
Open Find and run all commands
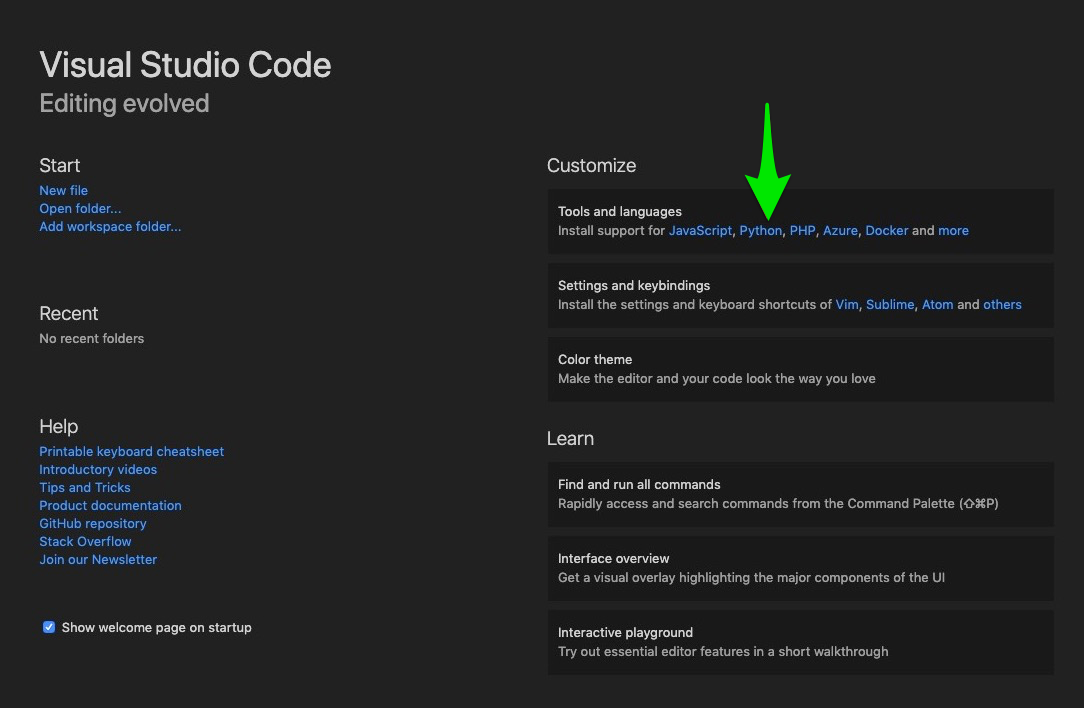tap(801, 494)
